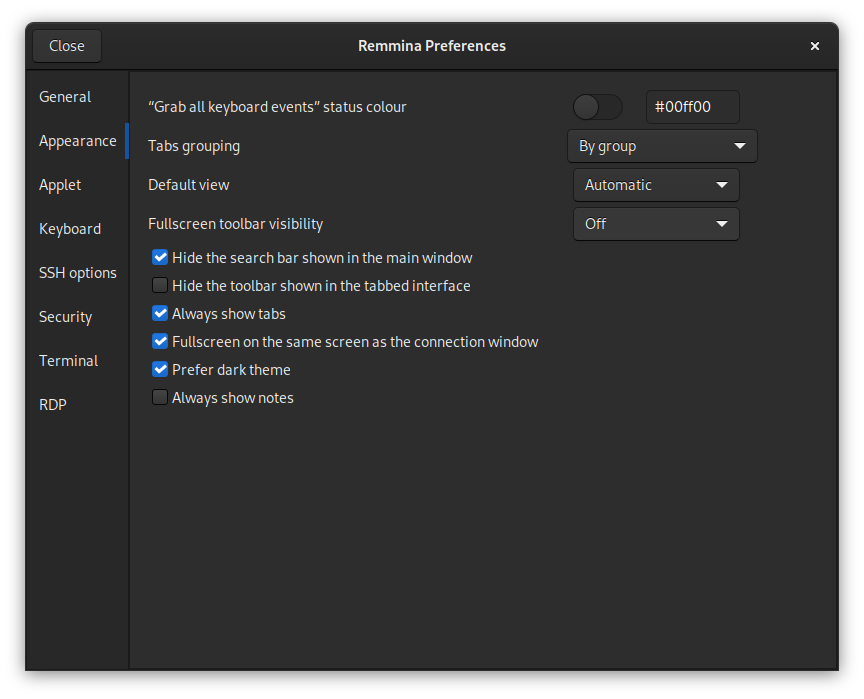This screenshot has width=864, height=699.
Task: Toggle the keyboard grab status colour switch
Action: click(x=598, y=107)
